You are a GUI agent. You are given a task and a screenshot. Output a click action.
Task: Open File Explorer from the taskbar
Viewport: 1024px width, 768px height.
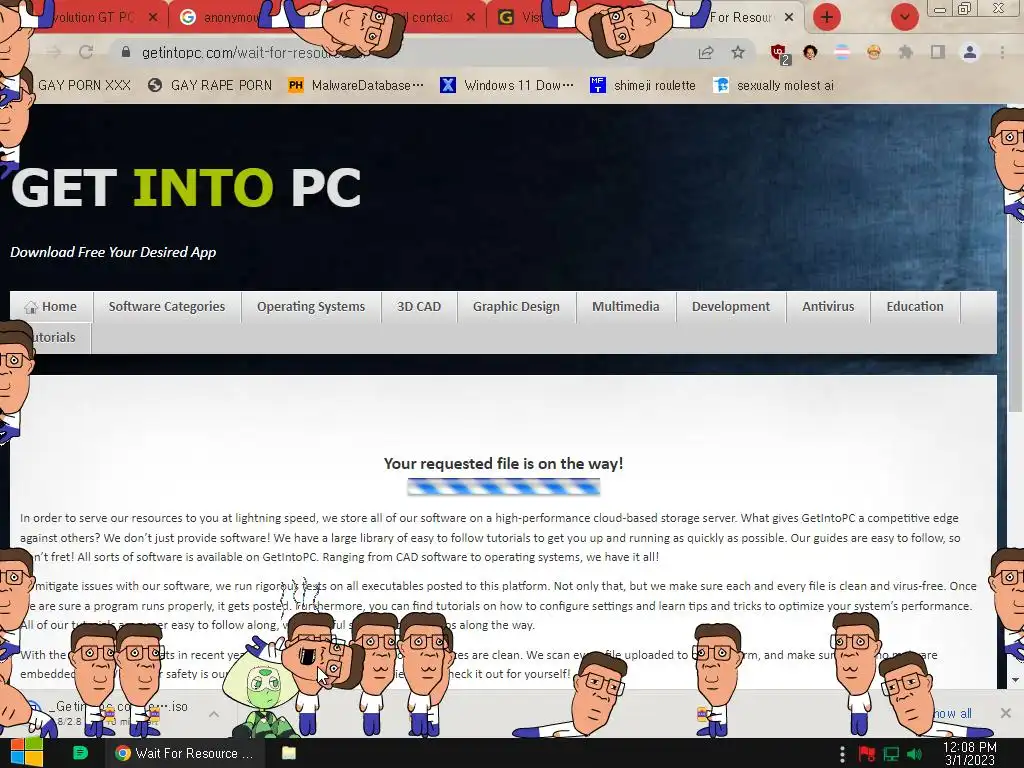pyautogui.click(x=289, y=753)
